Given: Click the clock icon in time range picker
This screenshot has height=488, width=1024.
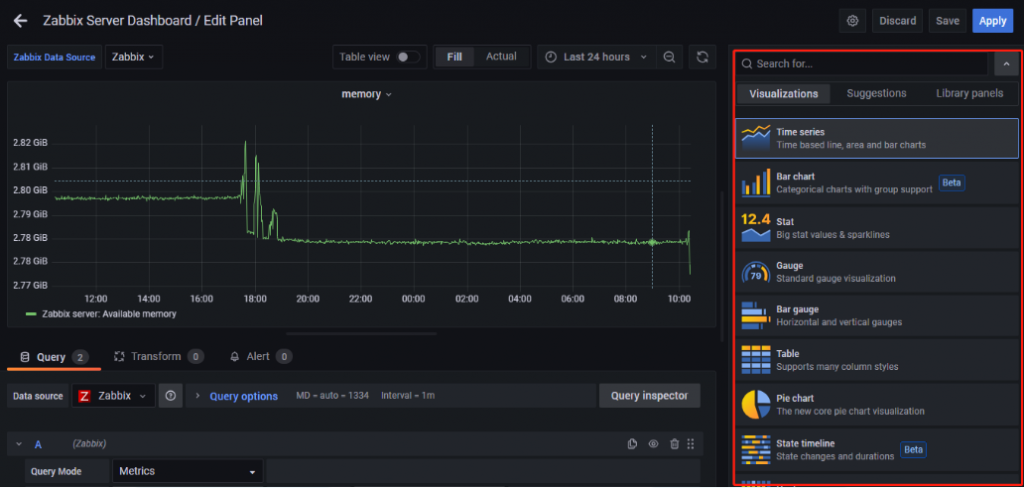Looking at the screenshot, I should click(x=551, y=57).
